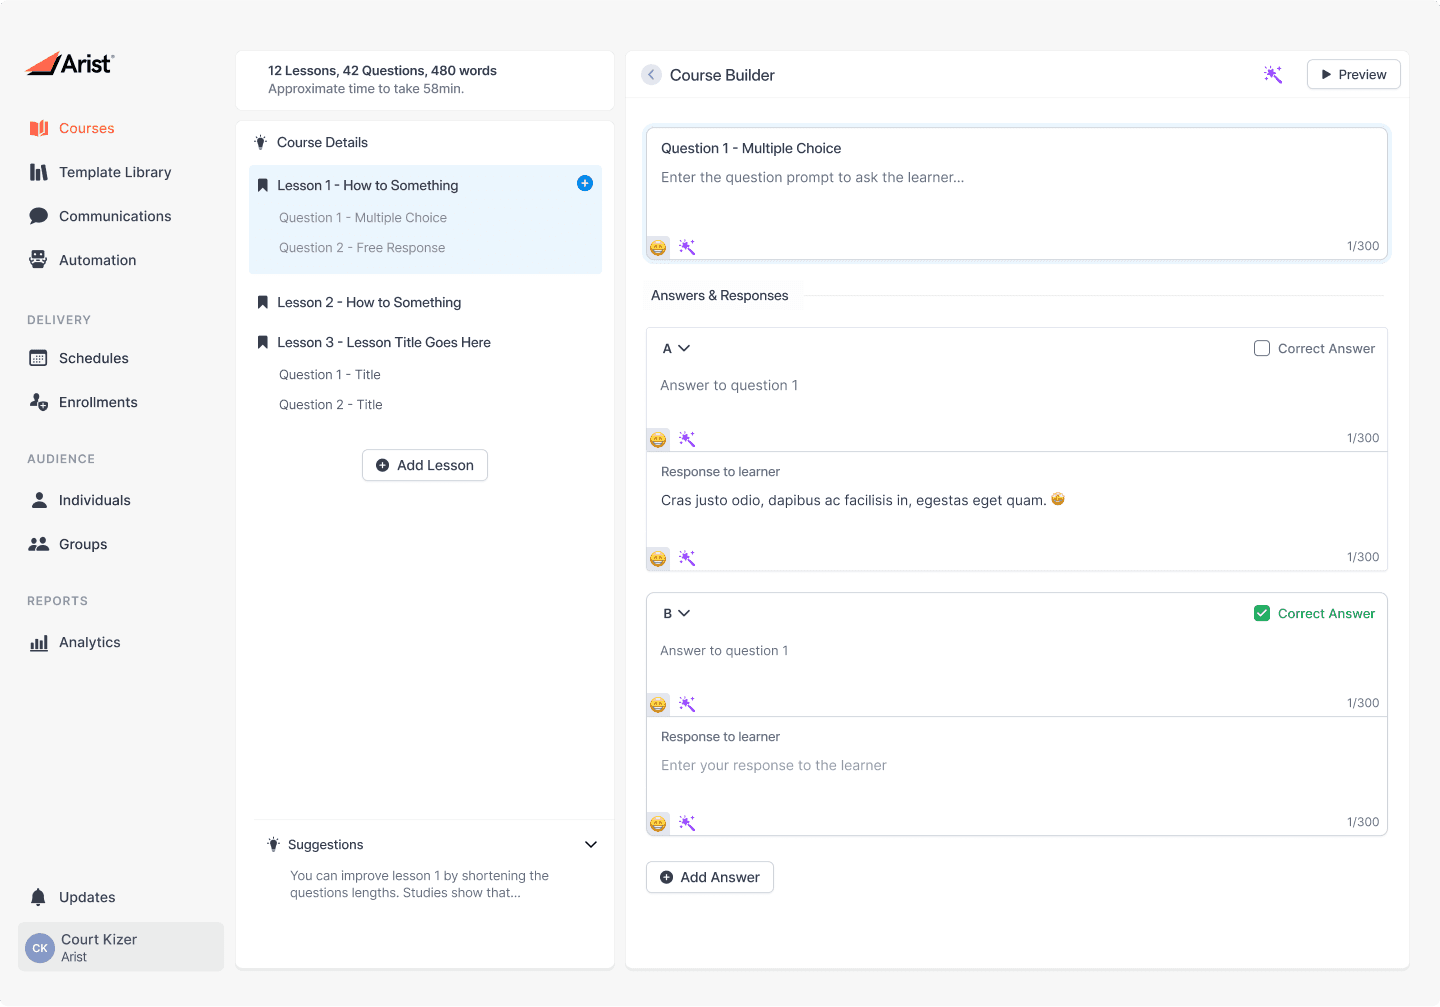
Task: Select Question 1 - Multiple Choice
Action: coord(363,217)
